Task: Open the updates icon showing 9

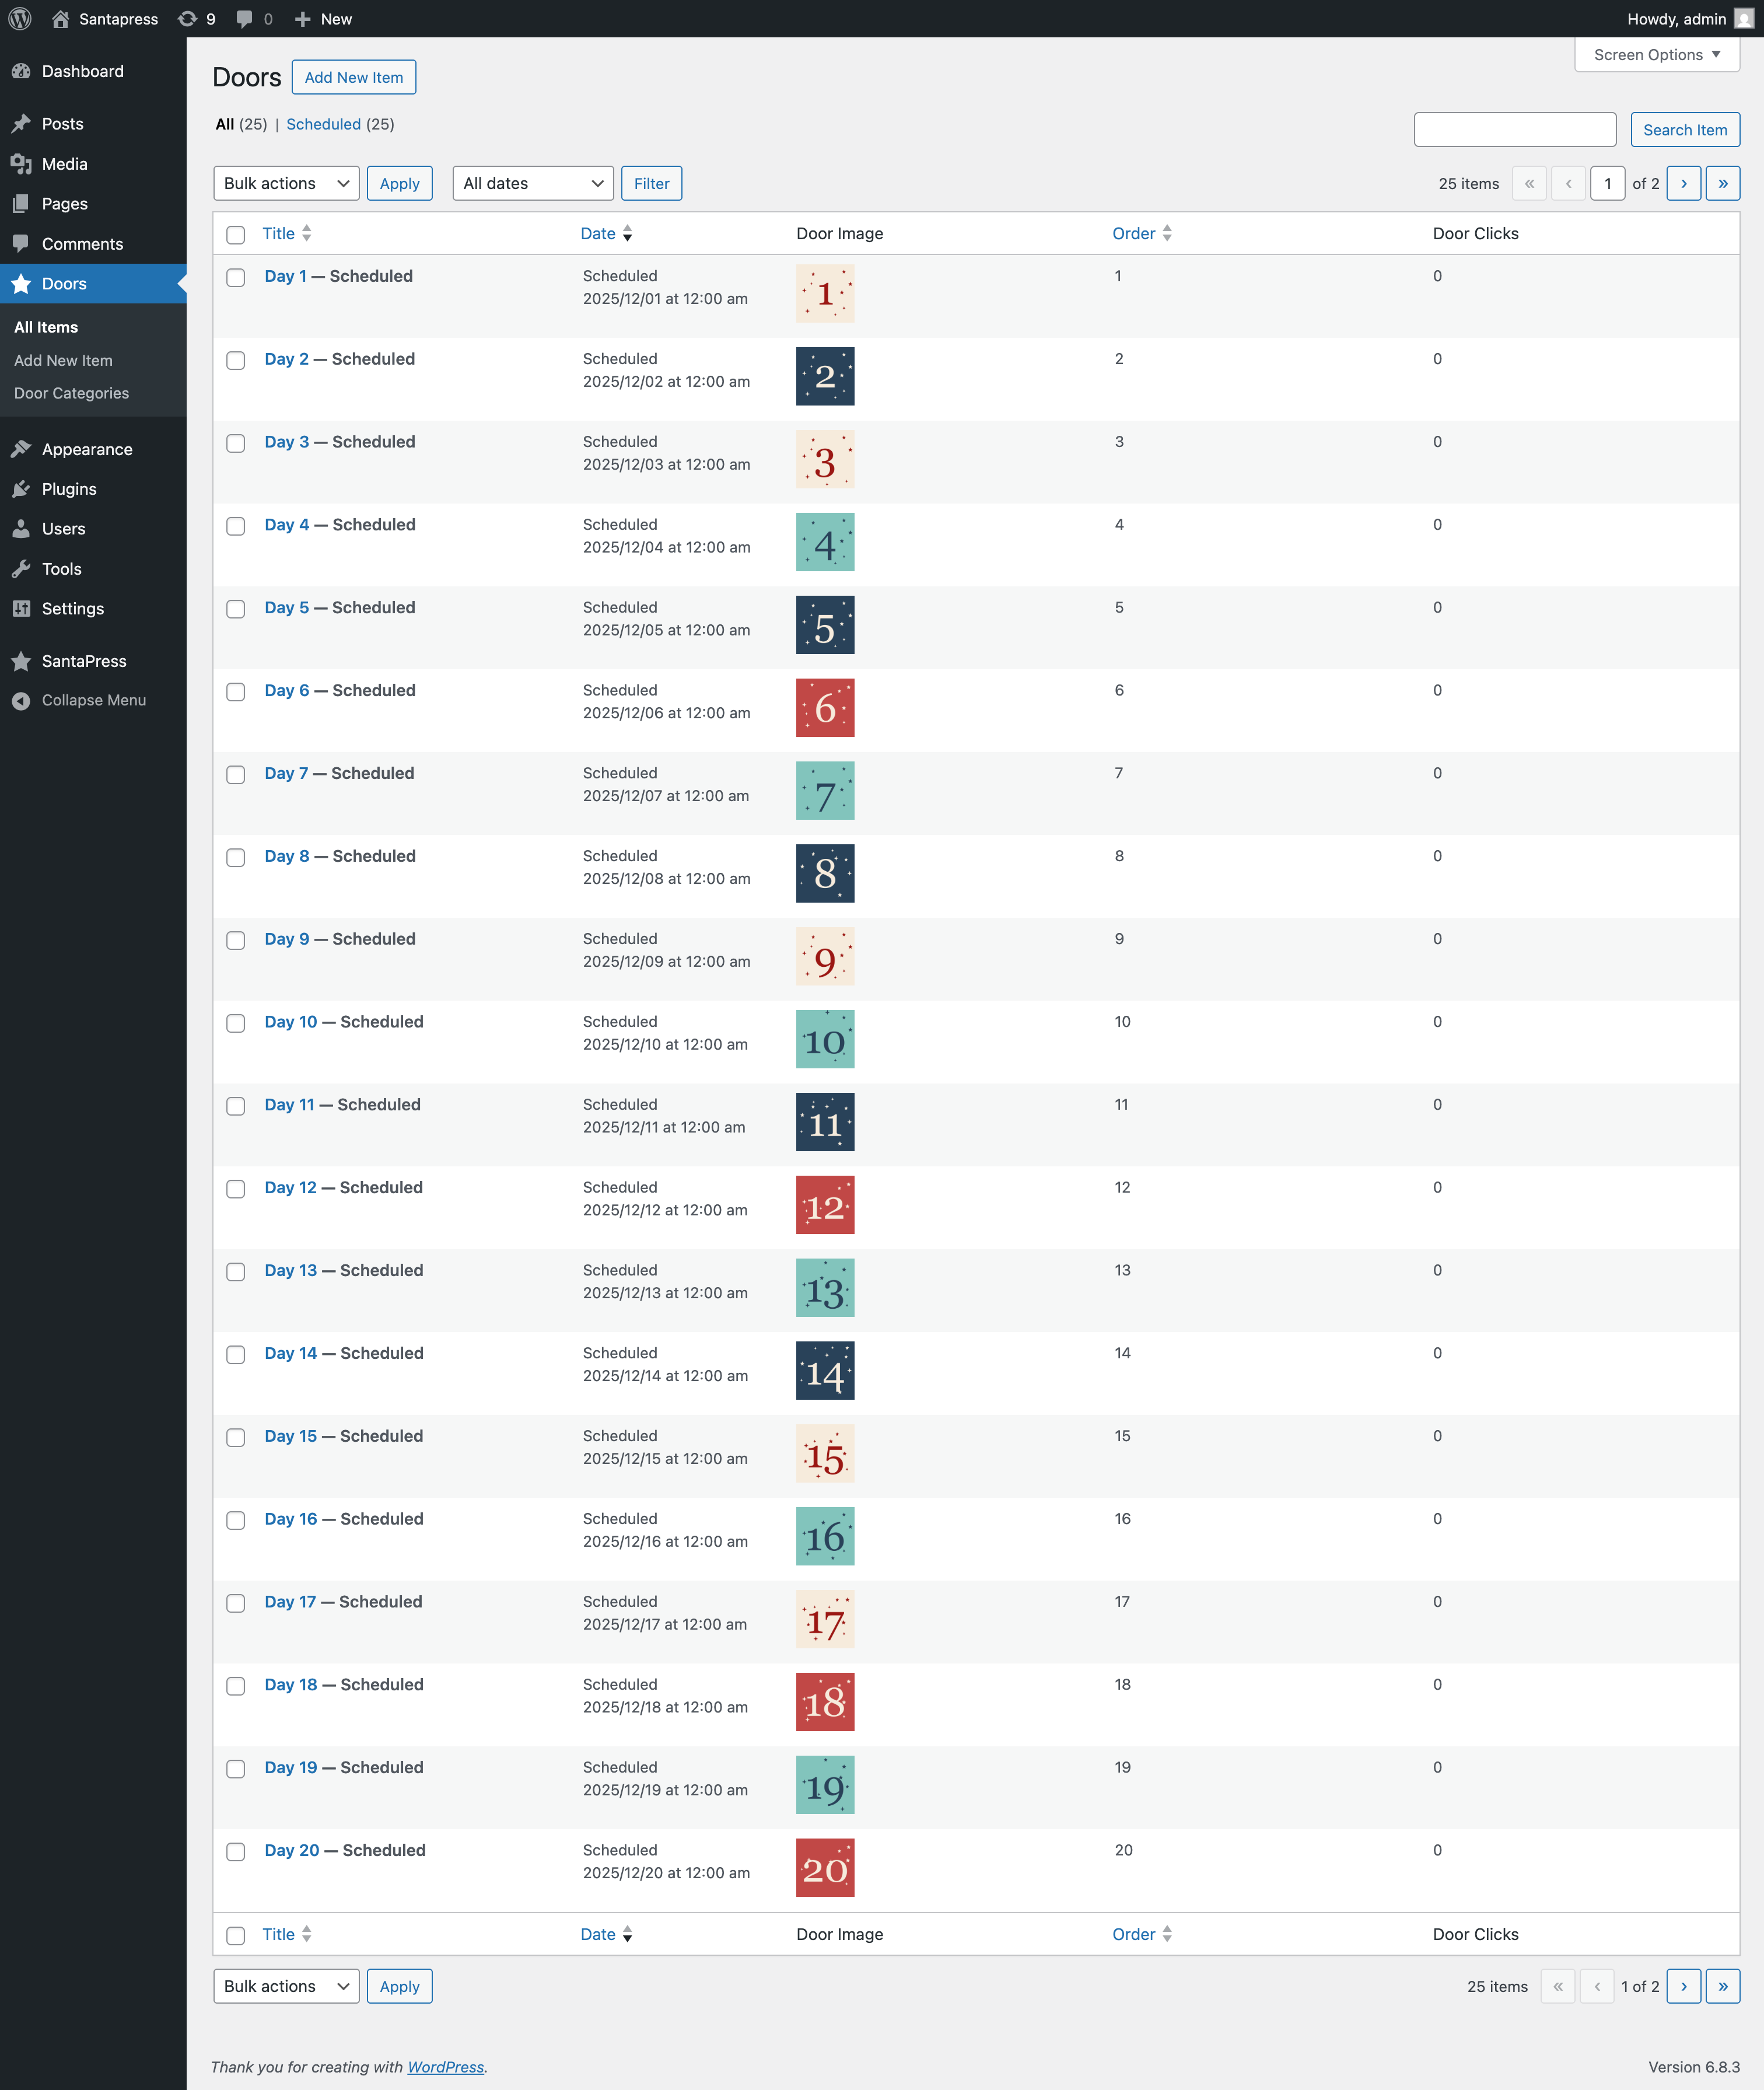Action: [188, 19]
